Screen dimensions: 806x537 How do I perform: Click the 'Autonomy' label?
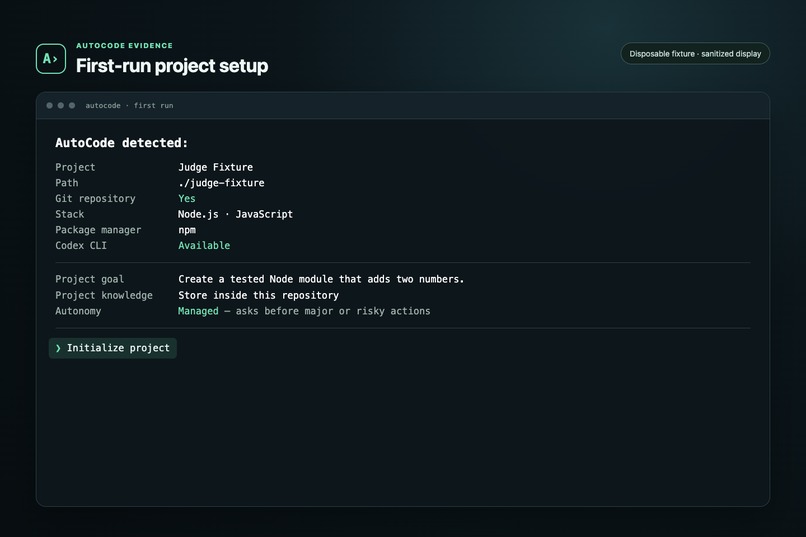click(78, 311)
